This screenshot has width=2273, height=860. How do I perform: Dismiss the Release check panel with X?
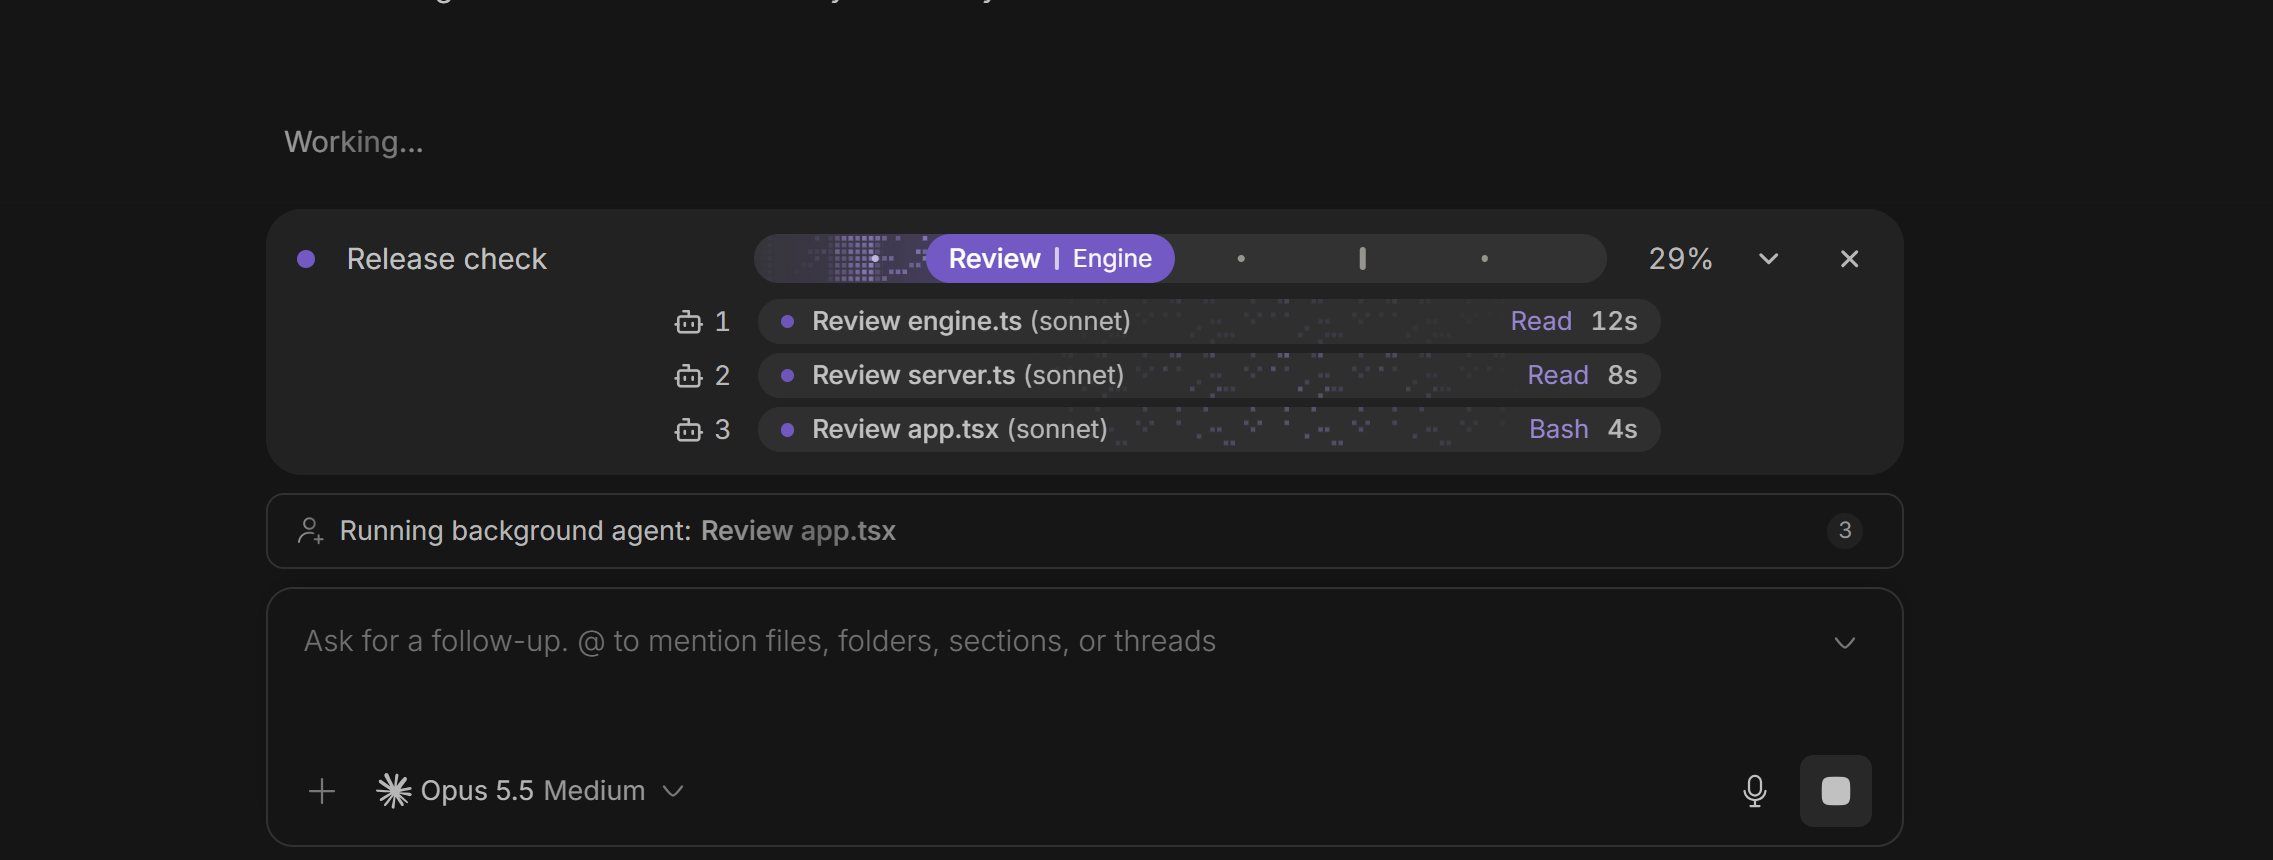point(1850,259)
